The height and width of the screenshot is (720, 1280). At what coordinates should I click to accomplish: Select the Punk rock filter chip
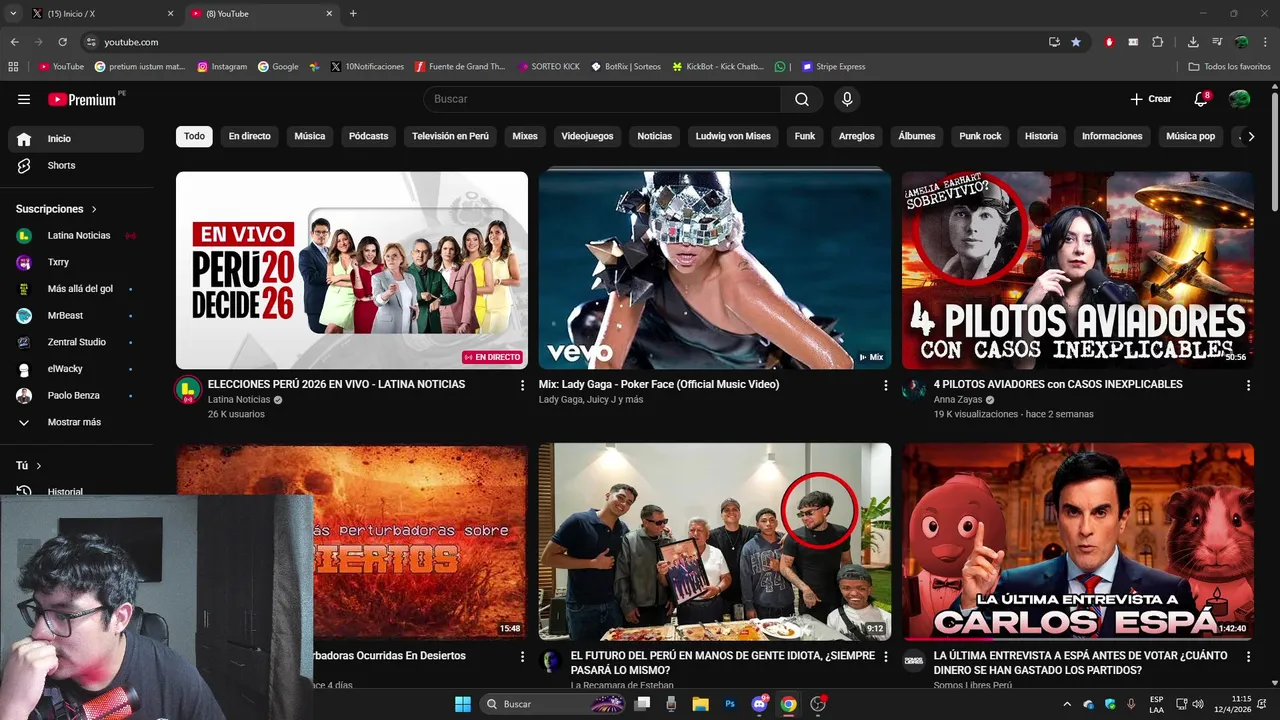pyautogui.click(x=980, y=136)
